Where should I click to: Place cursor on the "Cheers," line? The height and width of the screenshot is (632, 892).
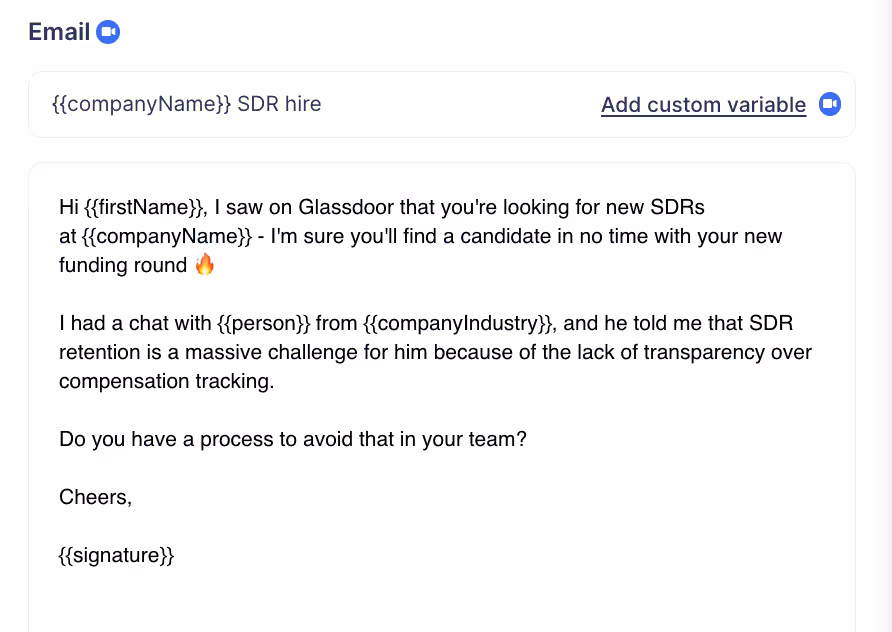96,497
